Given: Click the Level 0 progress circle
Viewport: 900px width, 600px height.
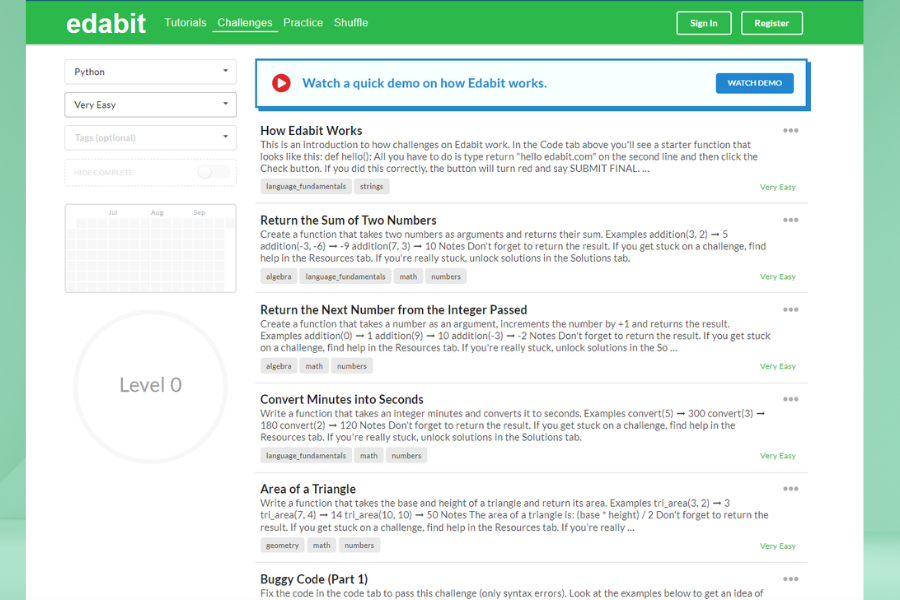Looking at the screenshot, I should point(150,385).
